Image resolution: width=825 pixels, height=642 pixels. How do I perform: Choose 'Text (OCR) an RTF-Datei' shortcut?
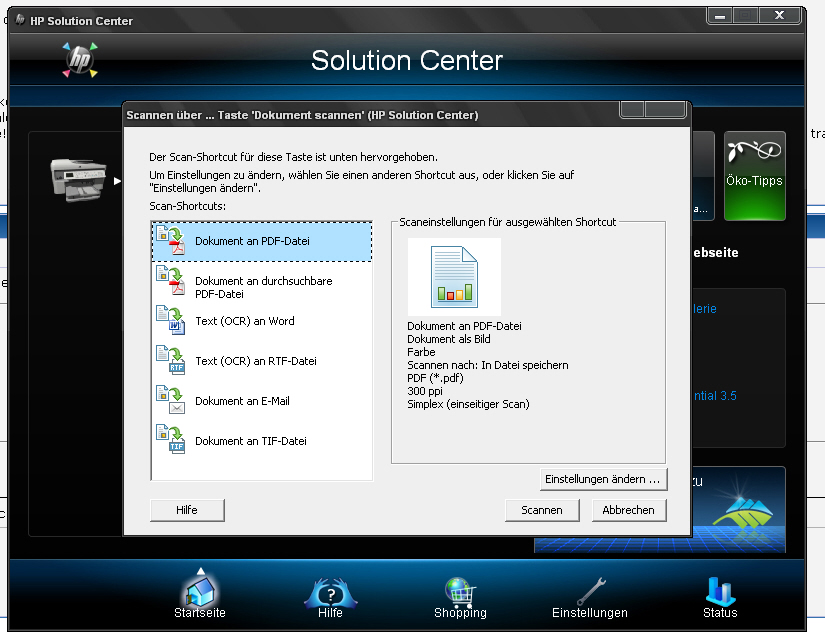point(262,361)
